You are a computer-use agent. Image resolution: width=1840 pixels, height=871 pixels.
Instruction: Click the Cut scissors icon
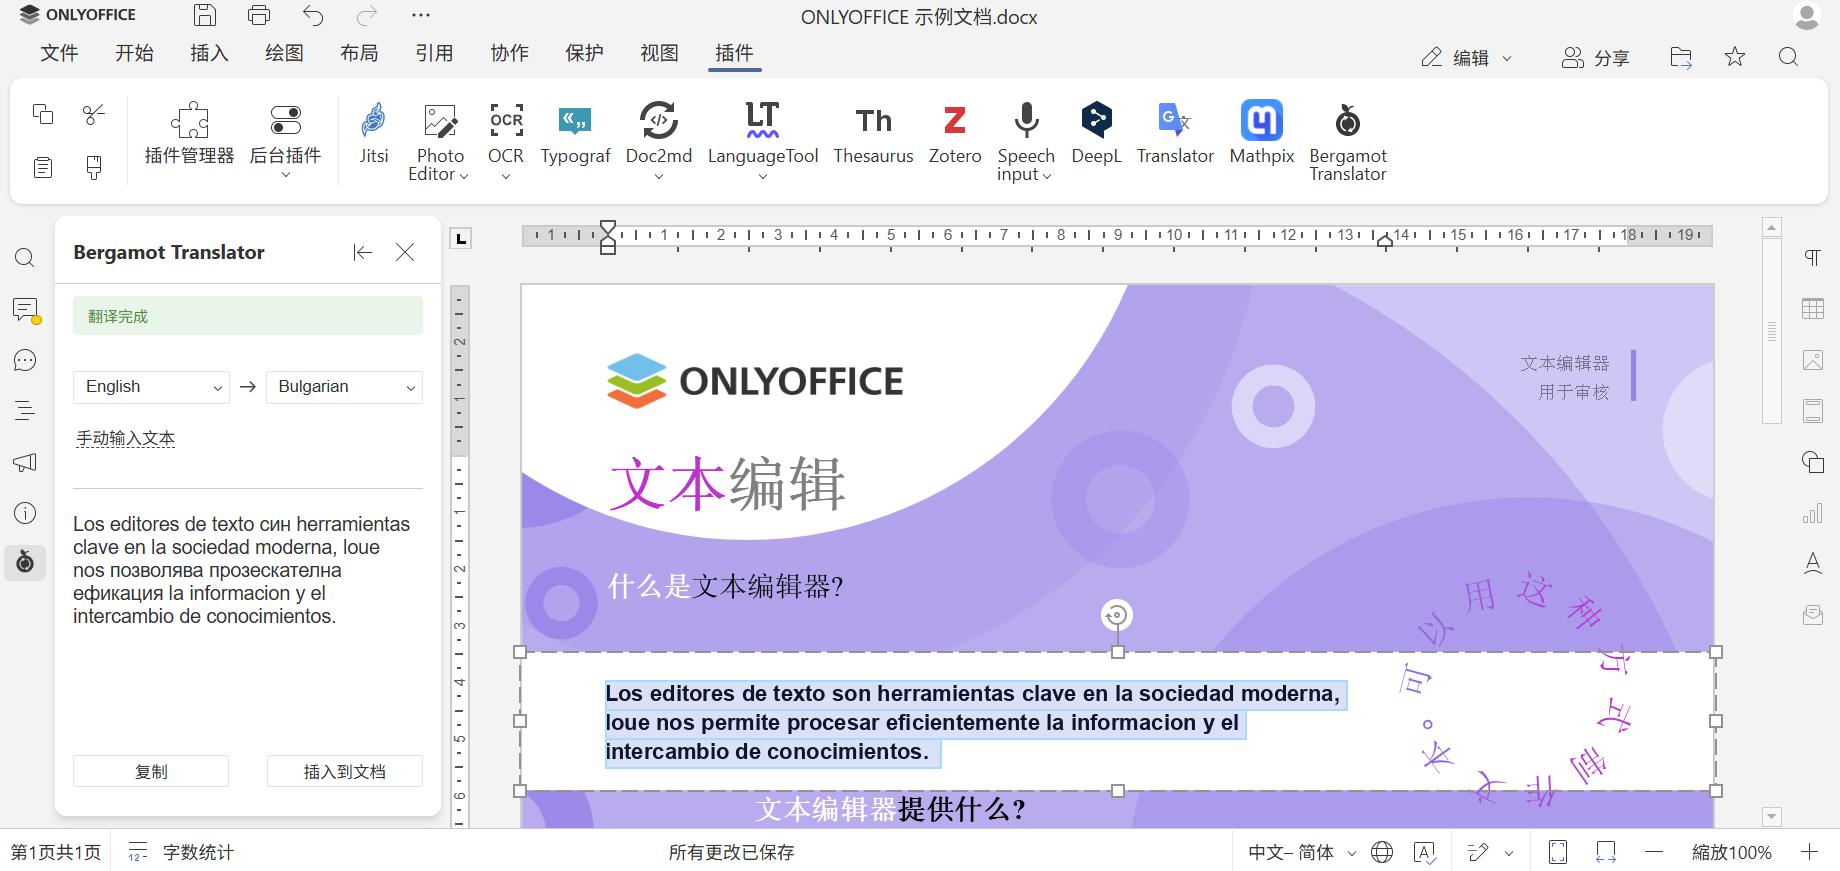click(94, 114)
